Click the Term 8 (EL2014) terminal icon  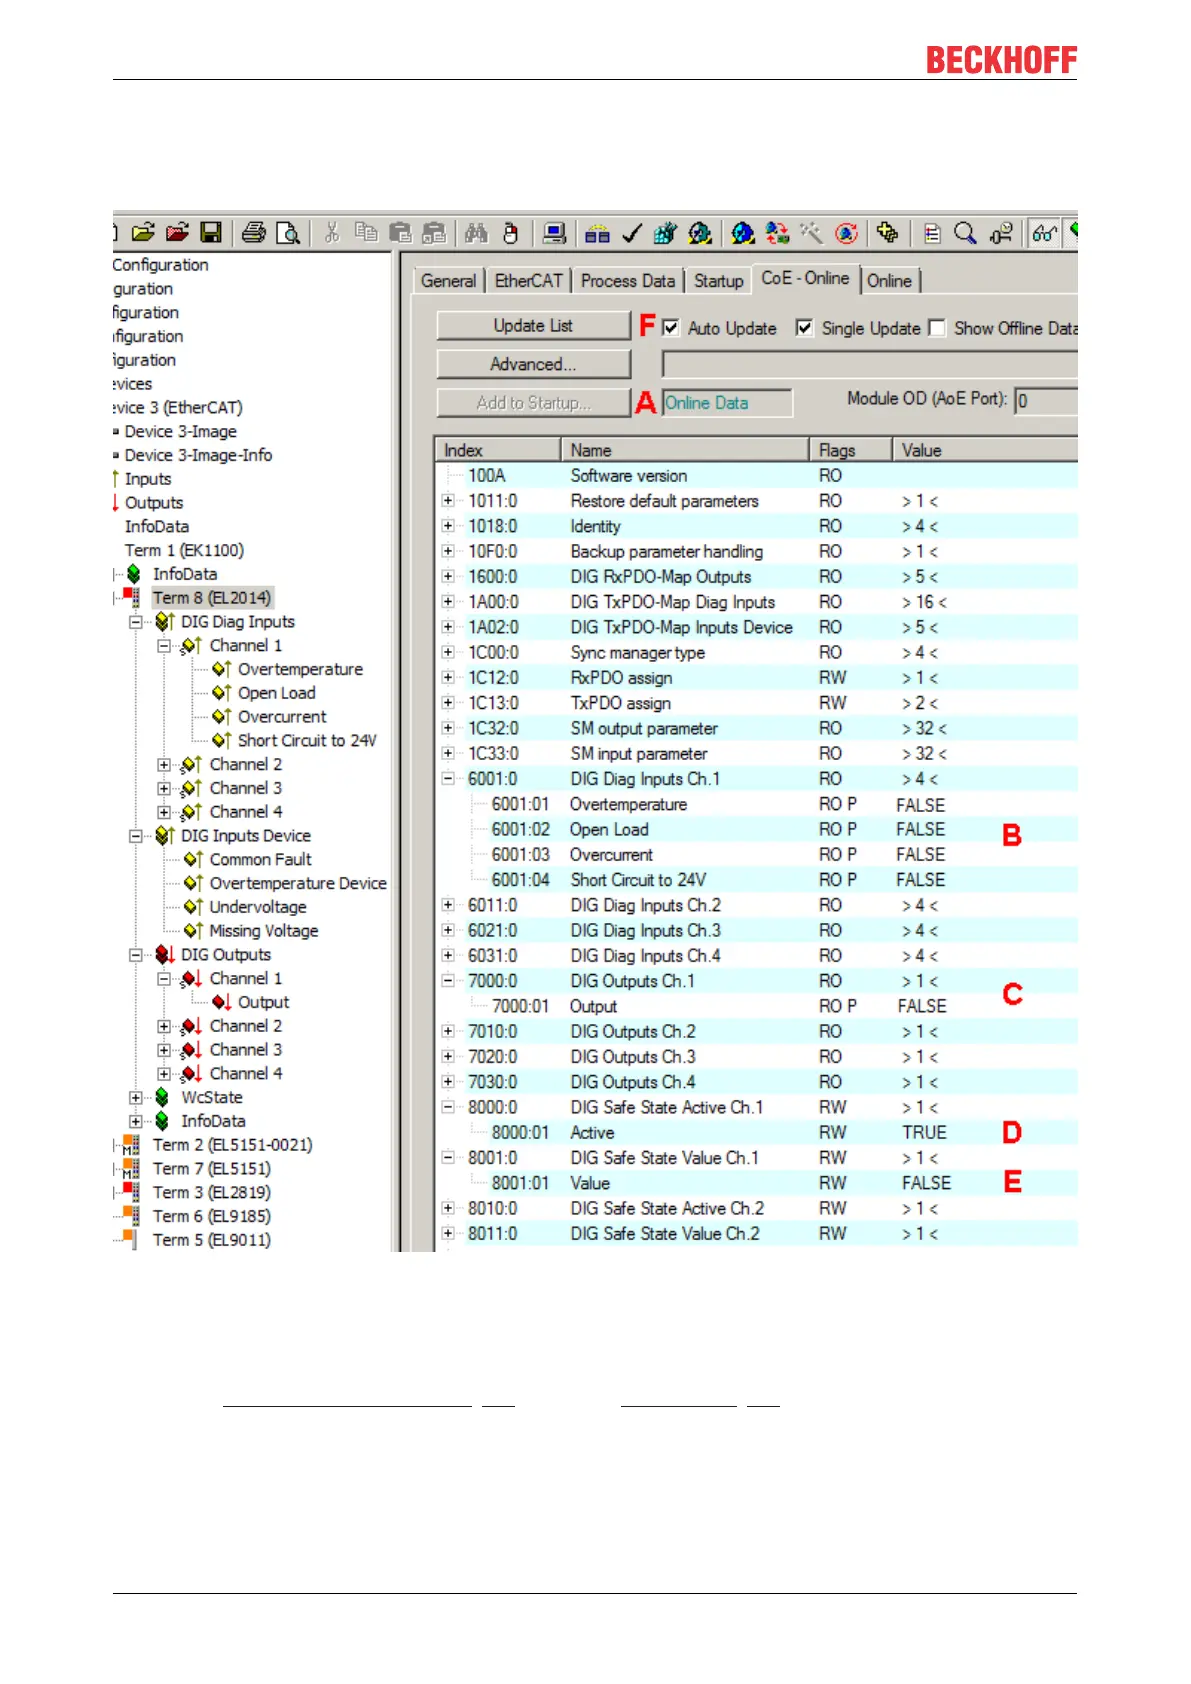click(x=131, y=597)
